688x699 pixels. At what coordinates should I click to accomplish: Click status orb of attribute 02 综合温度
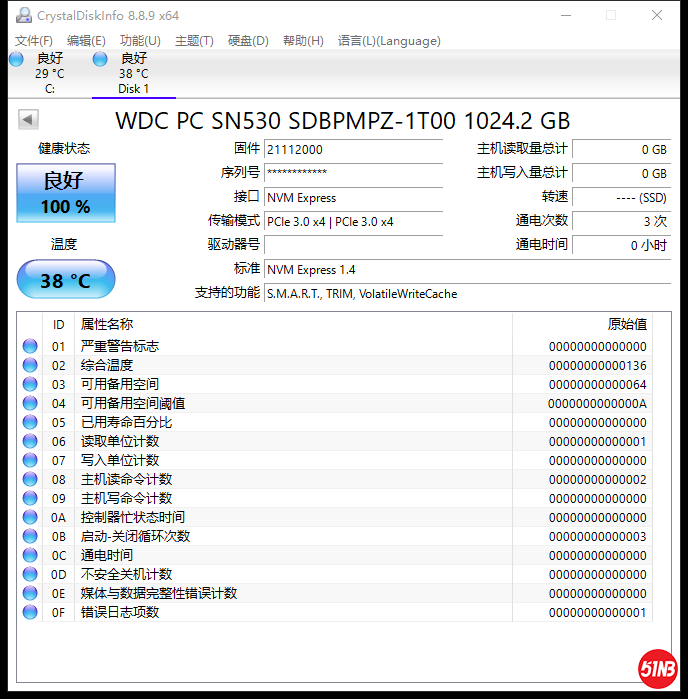[30, 365]
